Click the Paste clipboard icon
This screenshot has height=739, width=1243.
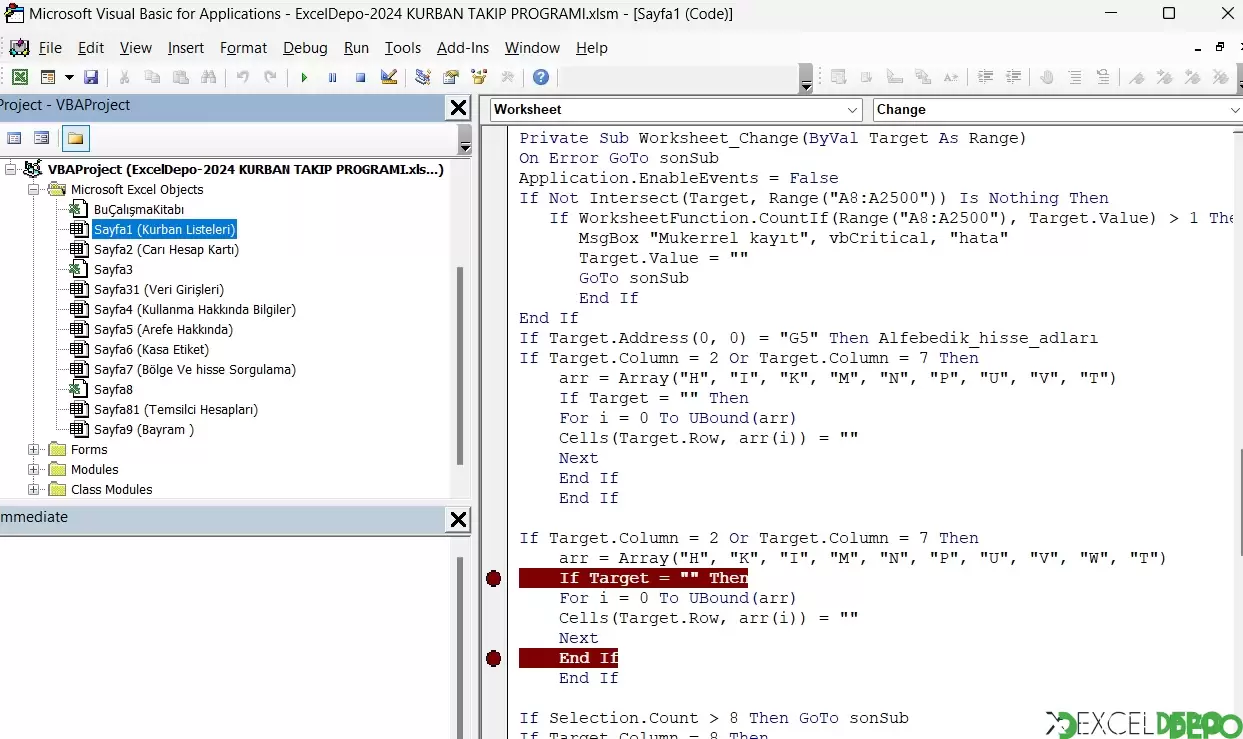[180, 77]
